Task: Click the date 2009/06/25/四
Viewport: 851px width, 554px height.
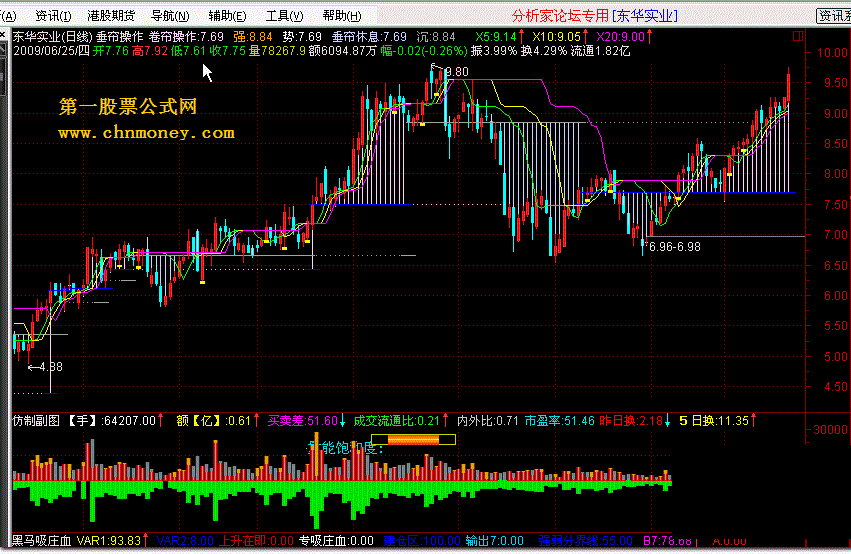Action: click(51, 51)
